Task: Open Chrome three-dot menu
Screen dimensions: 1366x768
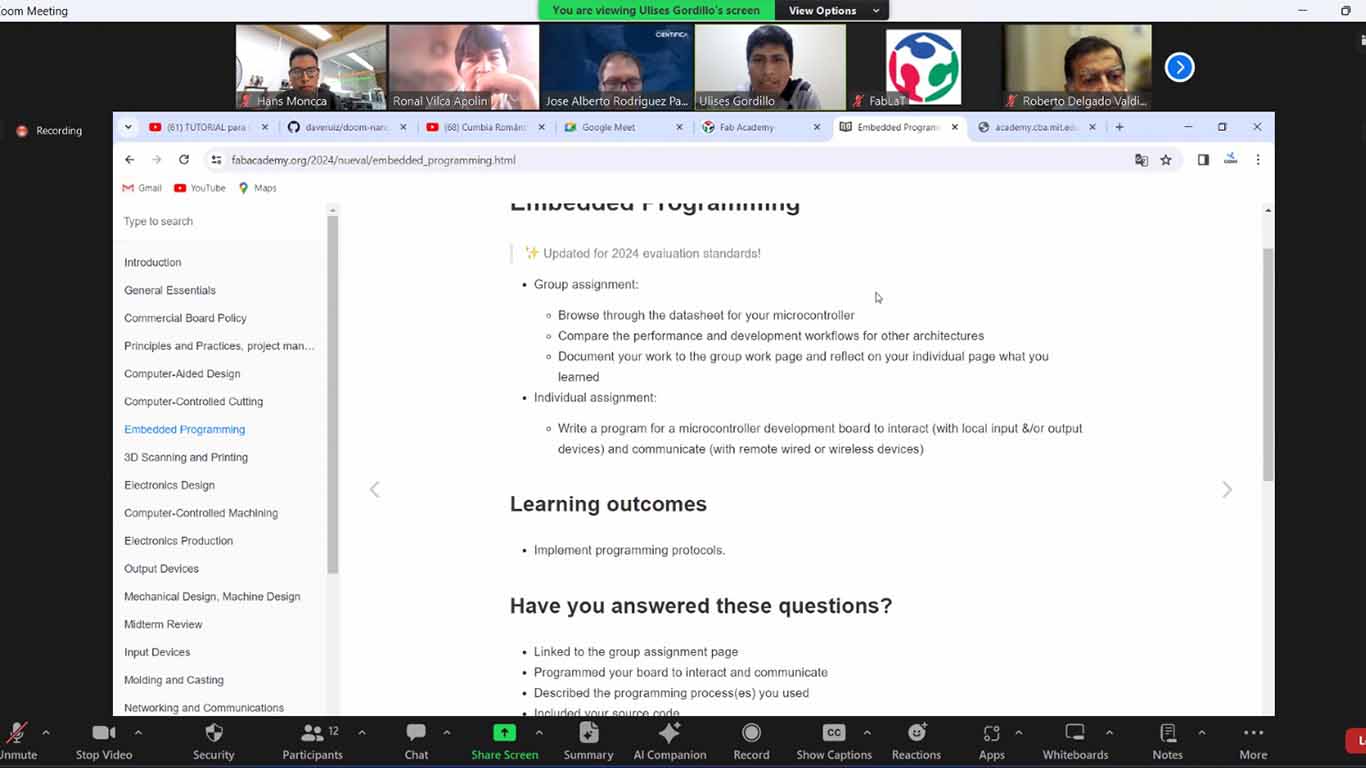Action: click(x=1258, y=160)
